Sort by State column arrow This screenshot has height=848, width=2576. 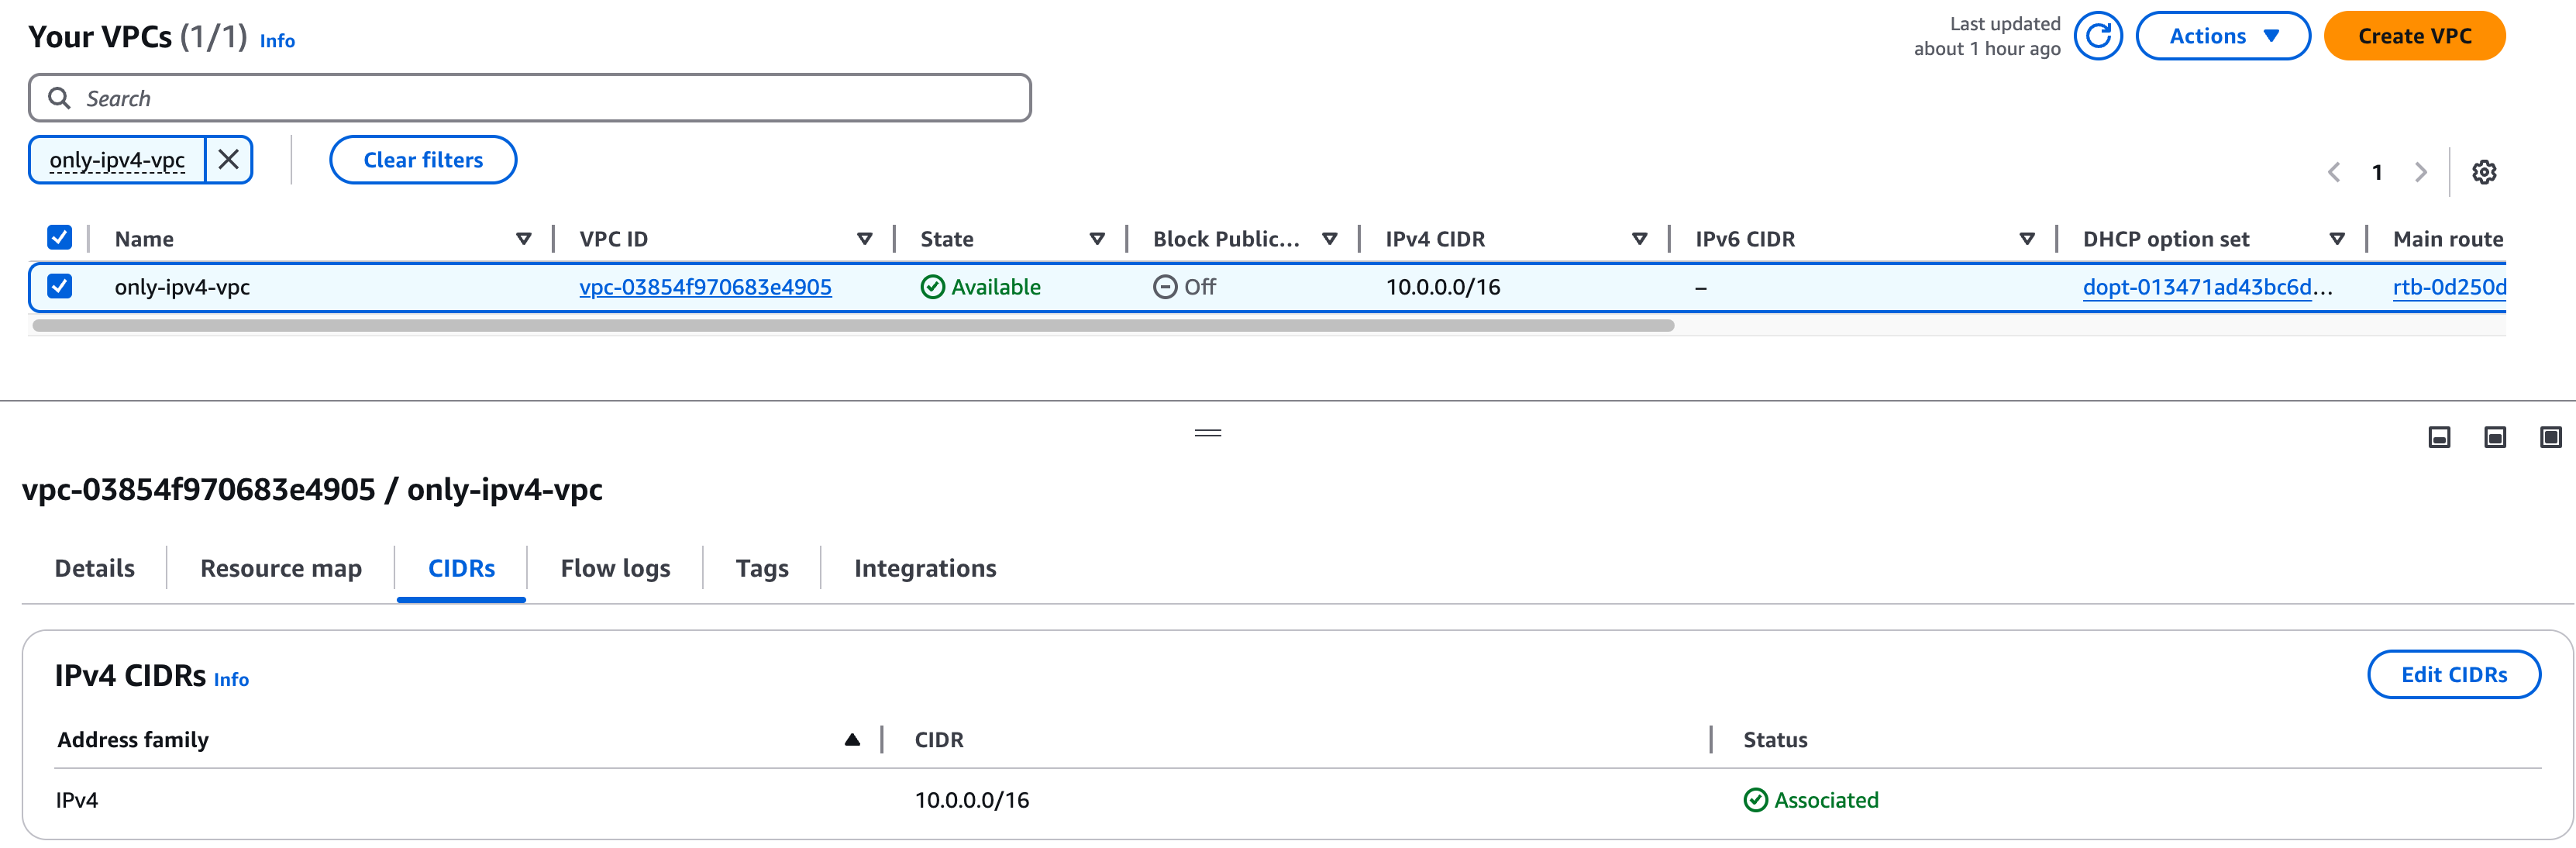1097,239
